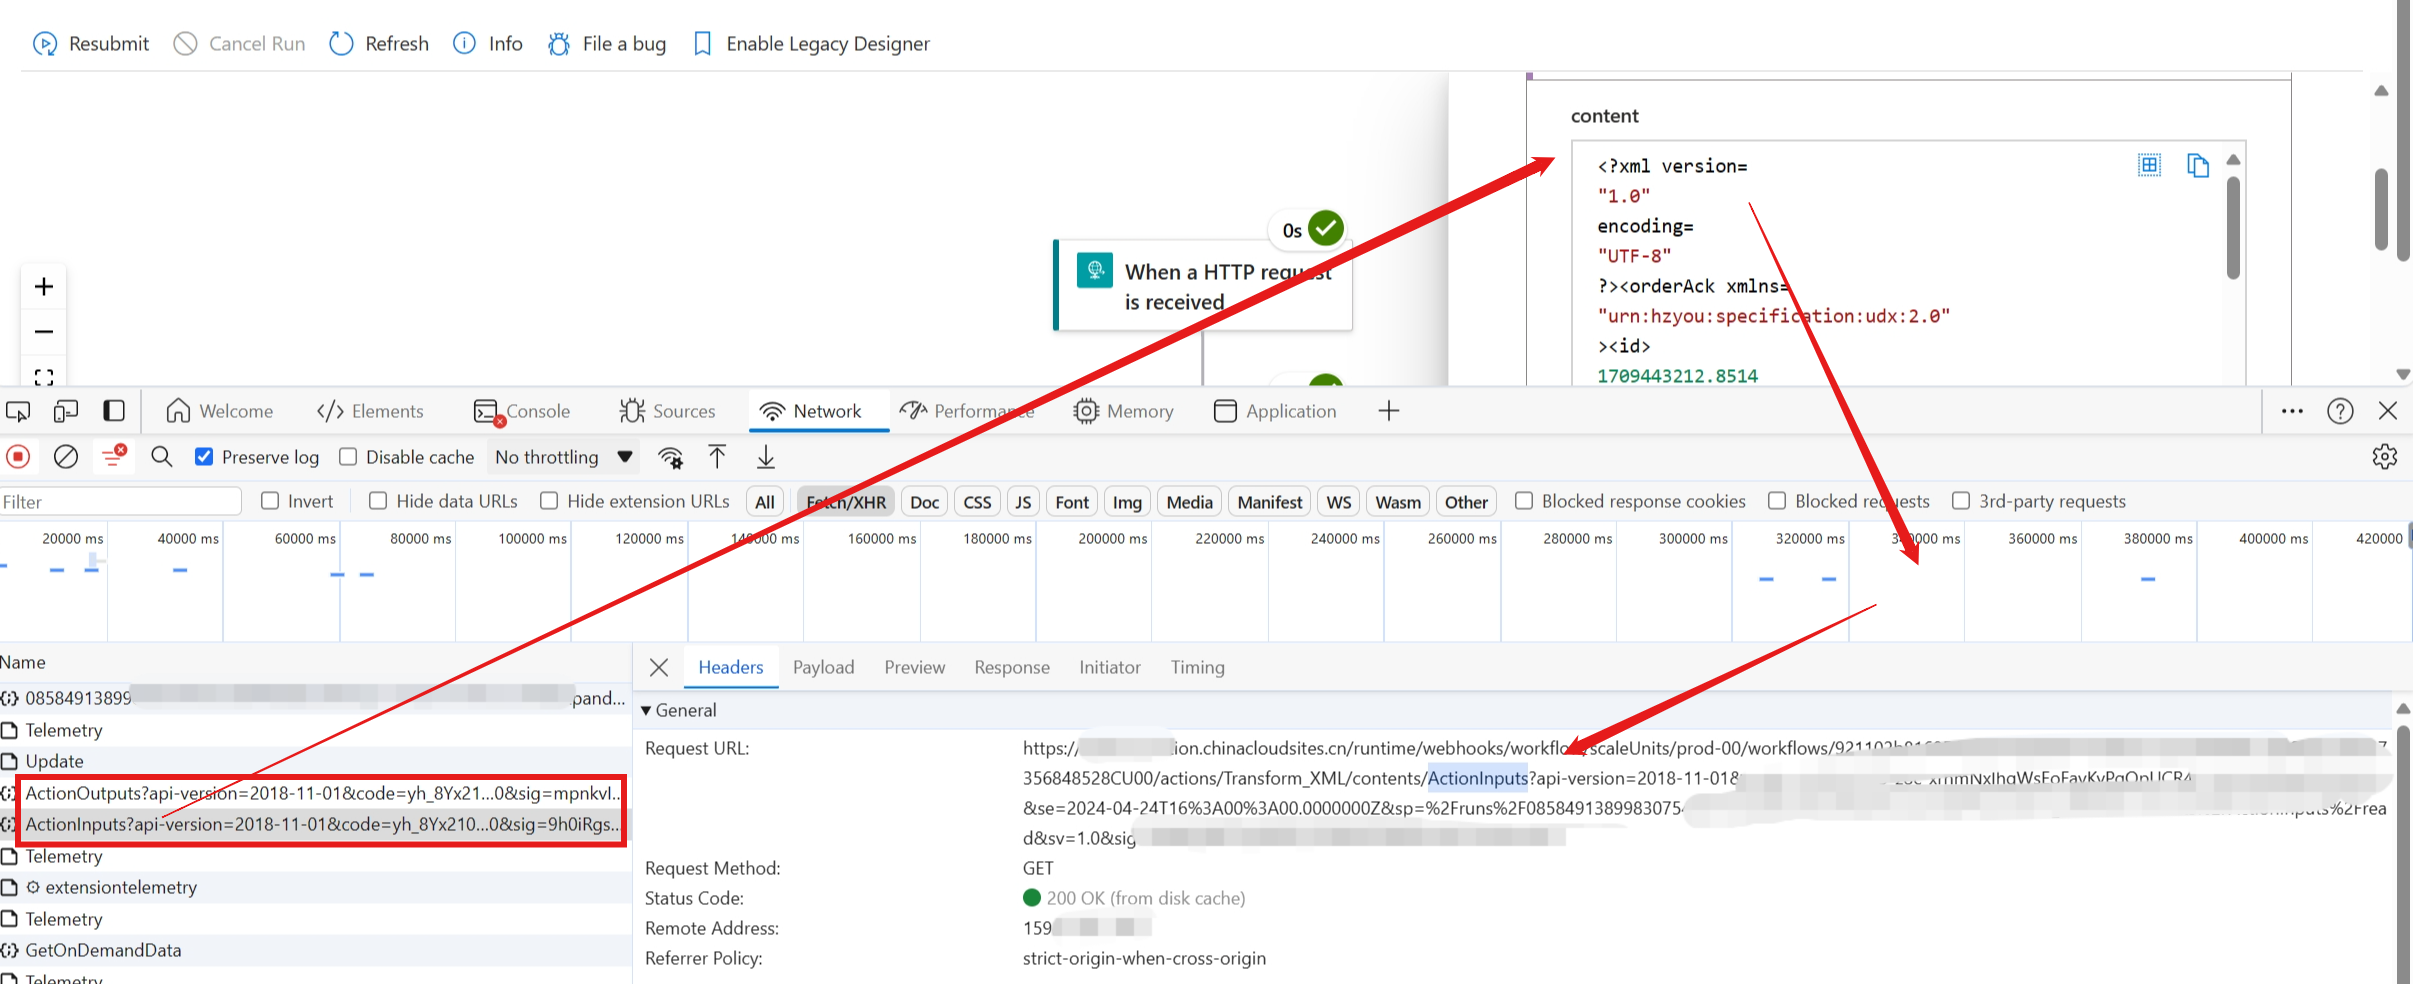Open the more tools plus menu

[x=1389, y=411]
